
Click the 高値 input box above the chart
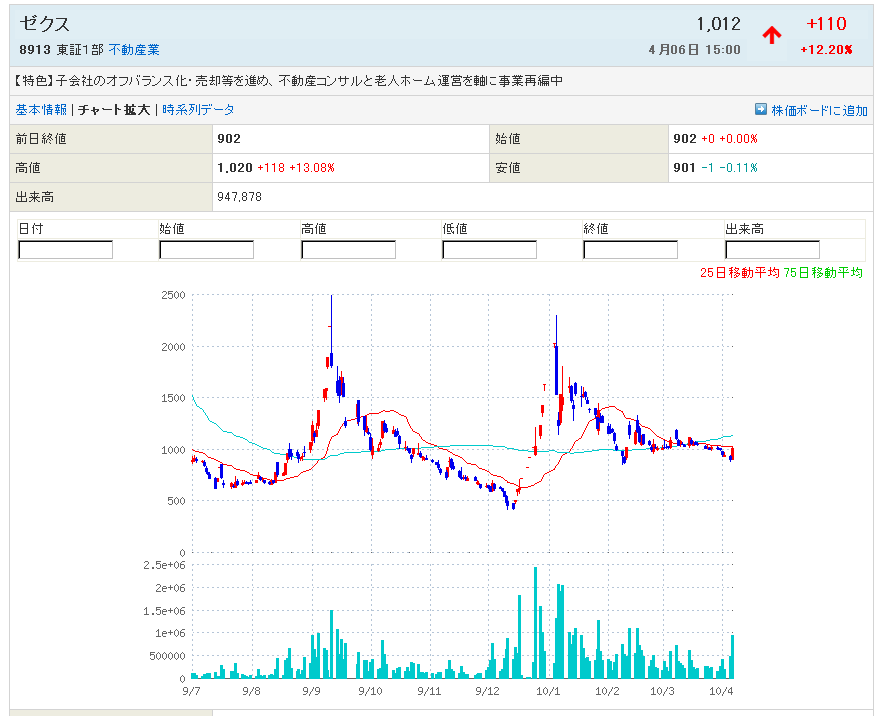point(348,250)
